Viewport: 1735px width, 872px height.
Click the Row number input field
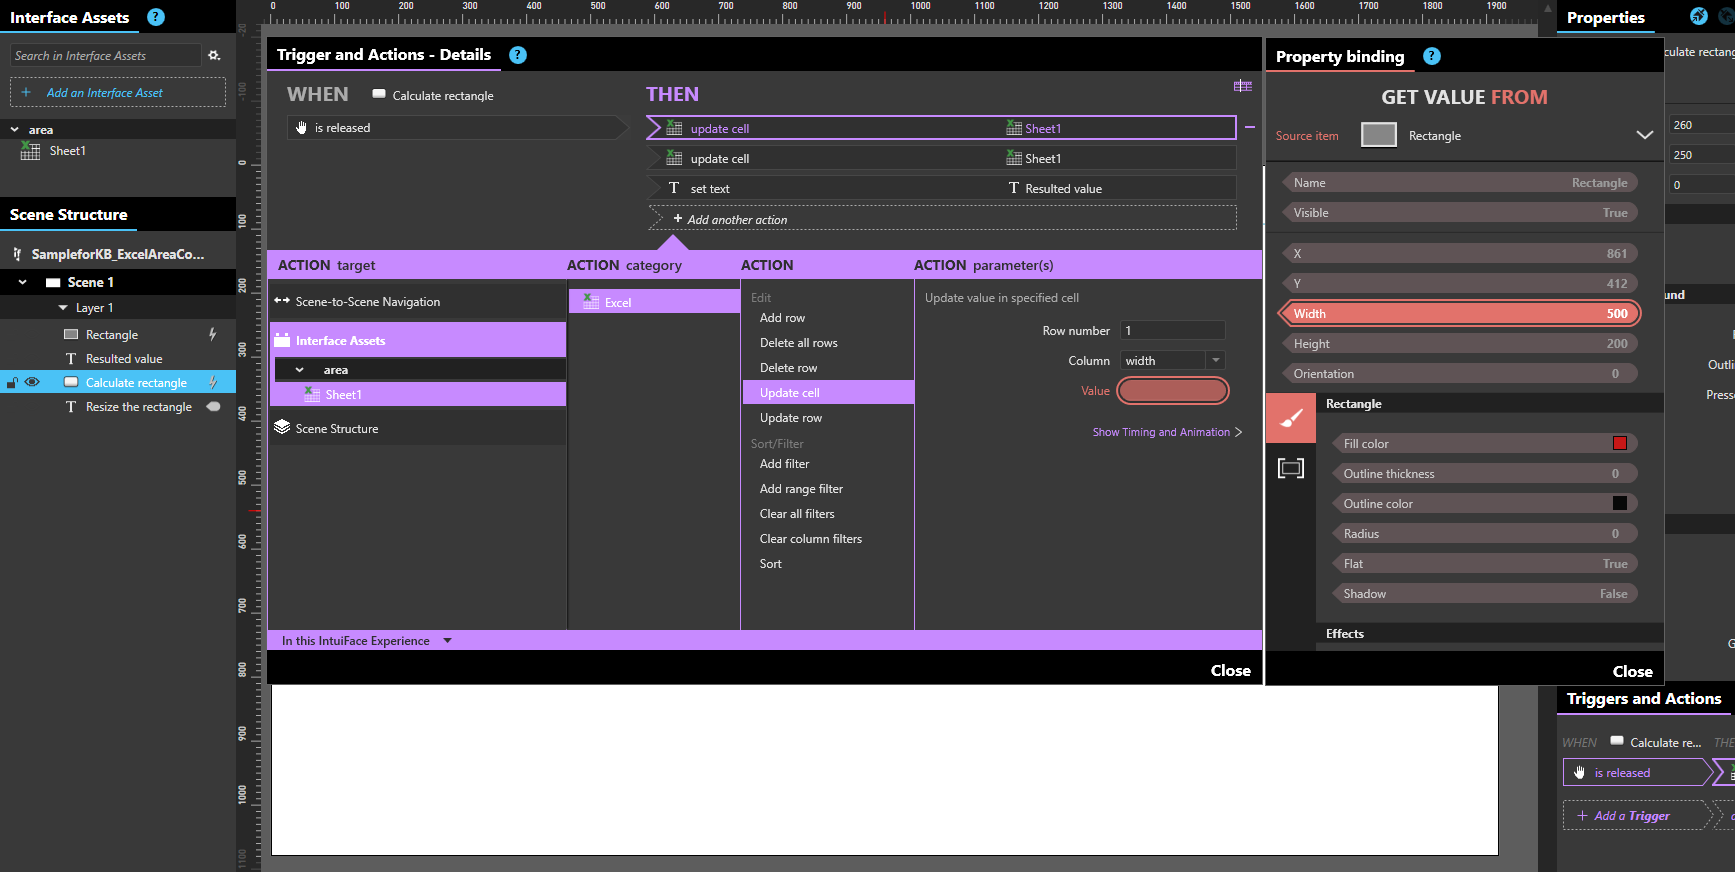point(1172,330)
